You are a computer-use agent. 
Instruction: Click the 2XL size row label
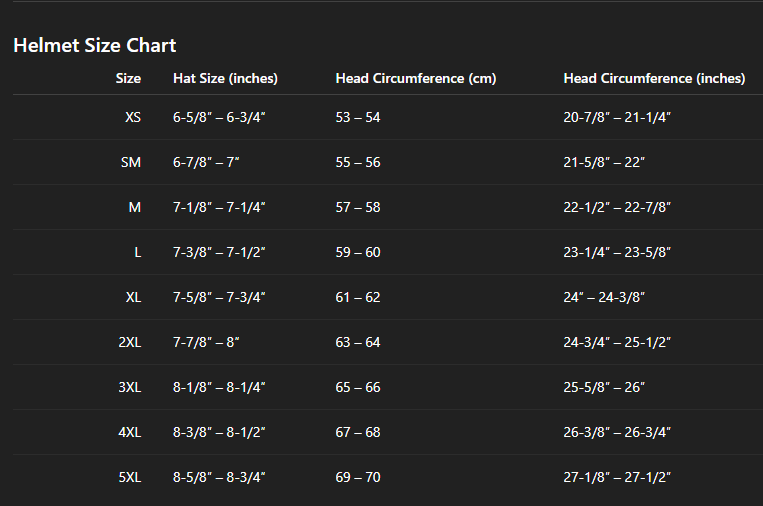[x=130, y=342]
